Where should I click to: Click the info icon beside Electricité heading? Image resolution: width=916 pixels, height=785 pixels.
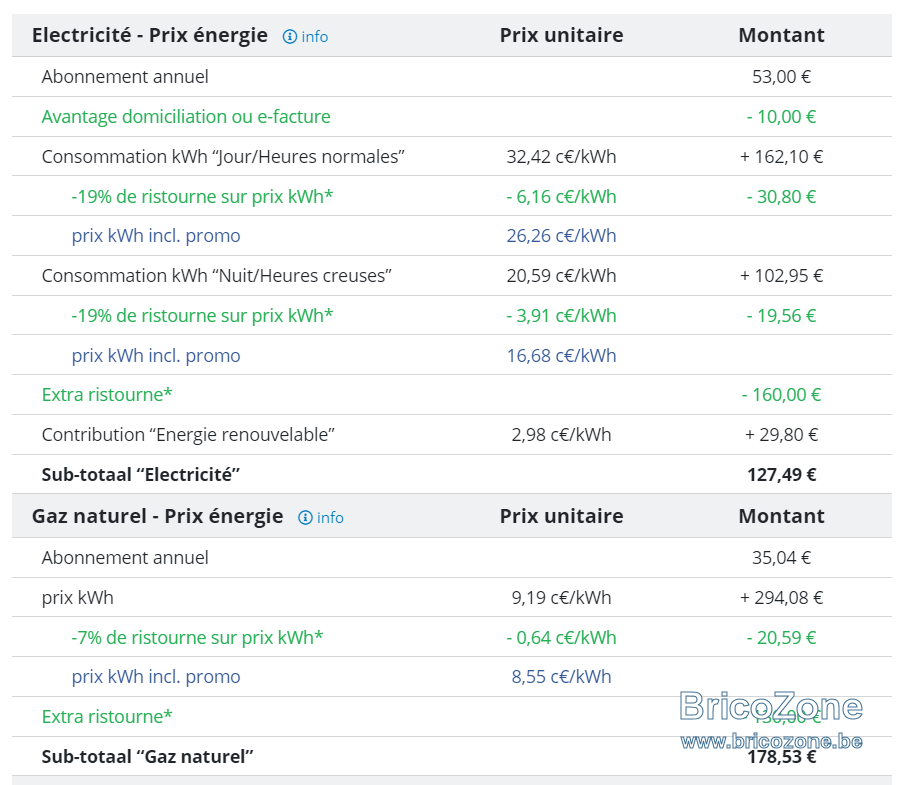click(289, 37)
